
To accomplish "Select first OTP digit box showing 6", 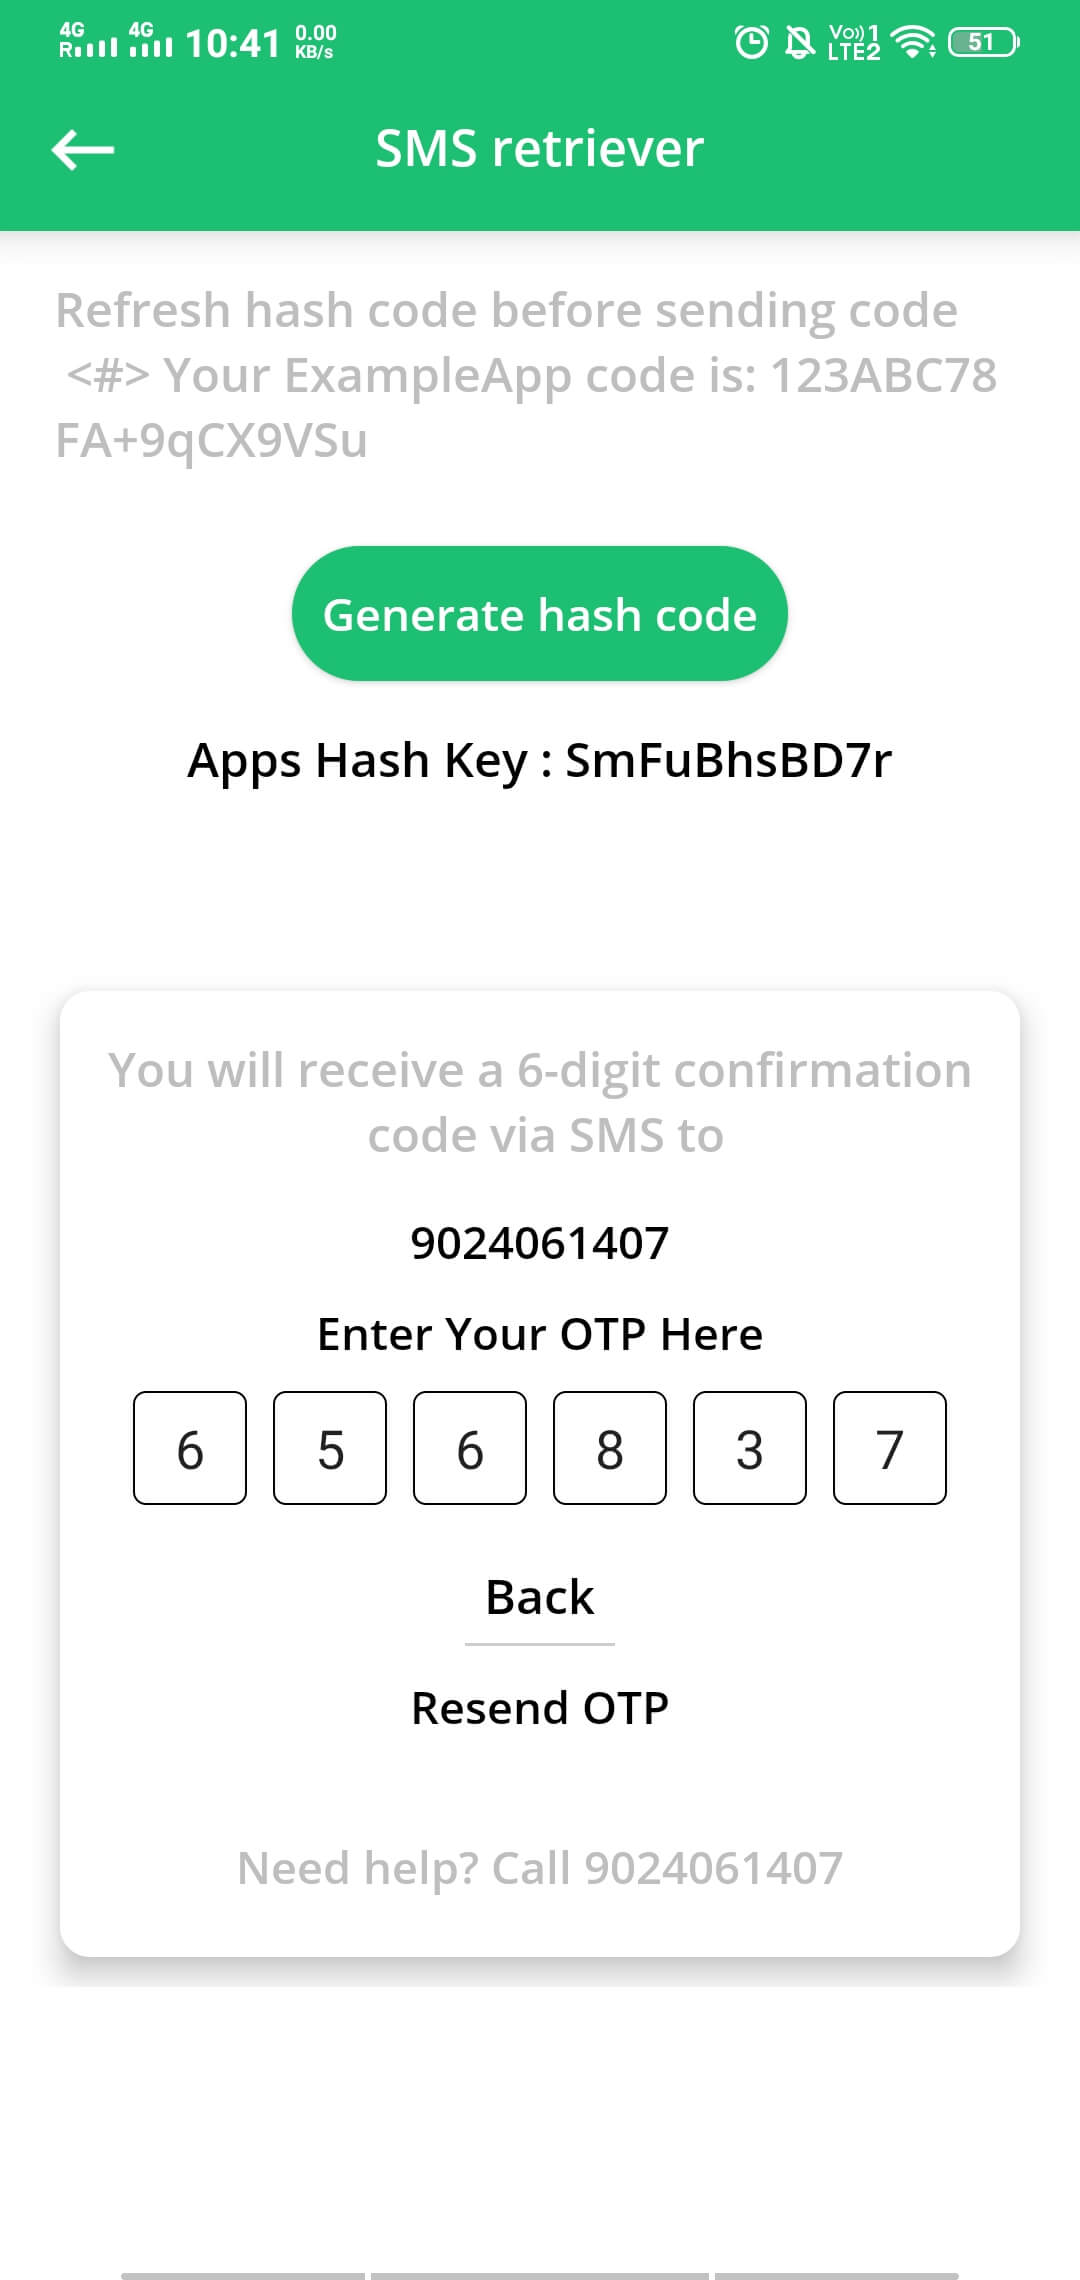I will click(190, 1448).
